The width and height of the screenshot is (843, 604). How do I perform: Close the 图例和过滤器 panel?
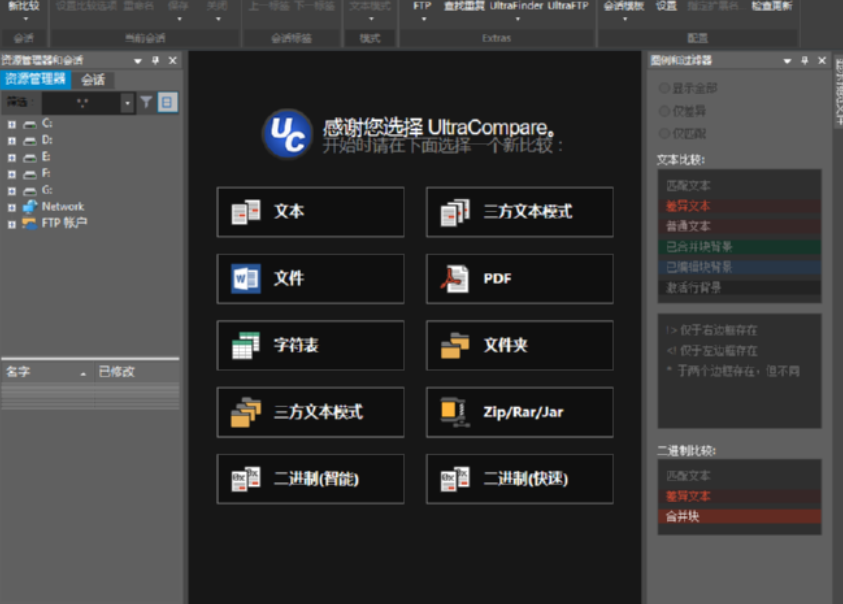[822, 60]
